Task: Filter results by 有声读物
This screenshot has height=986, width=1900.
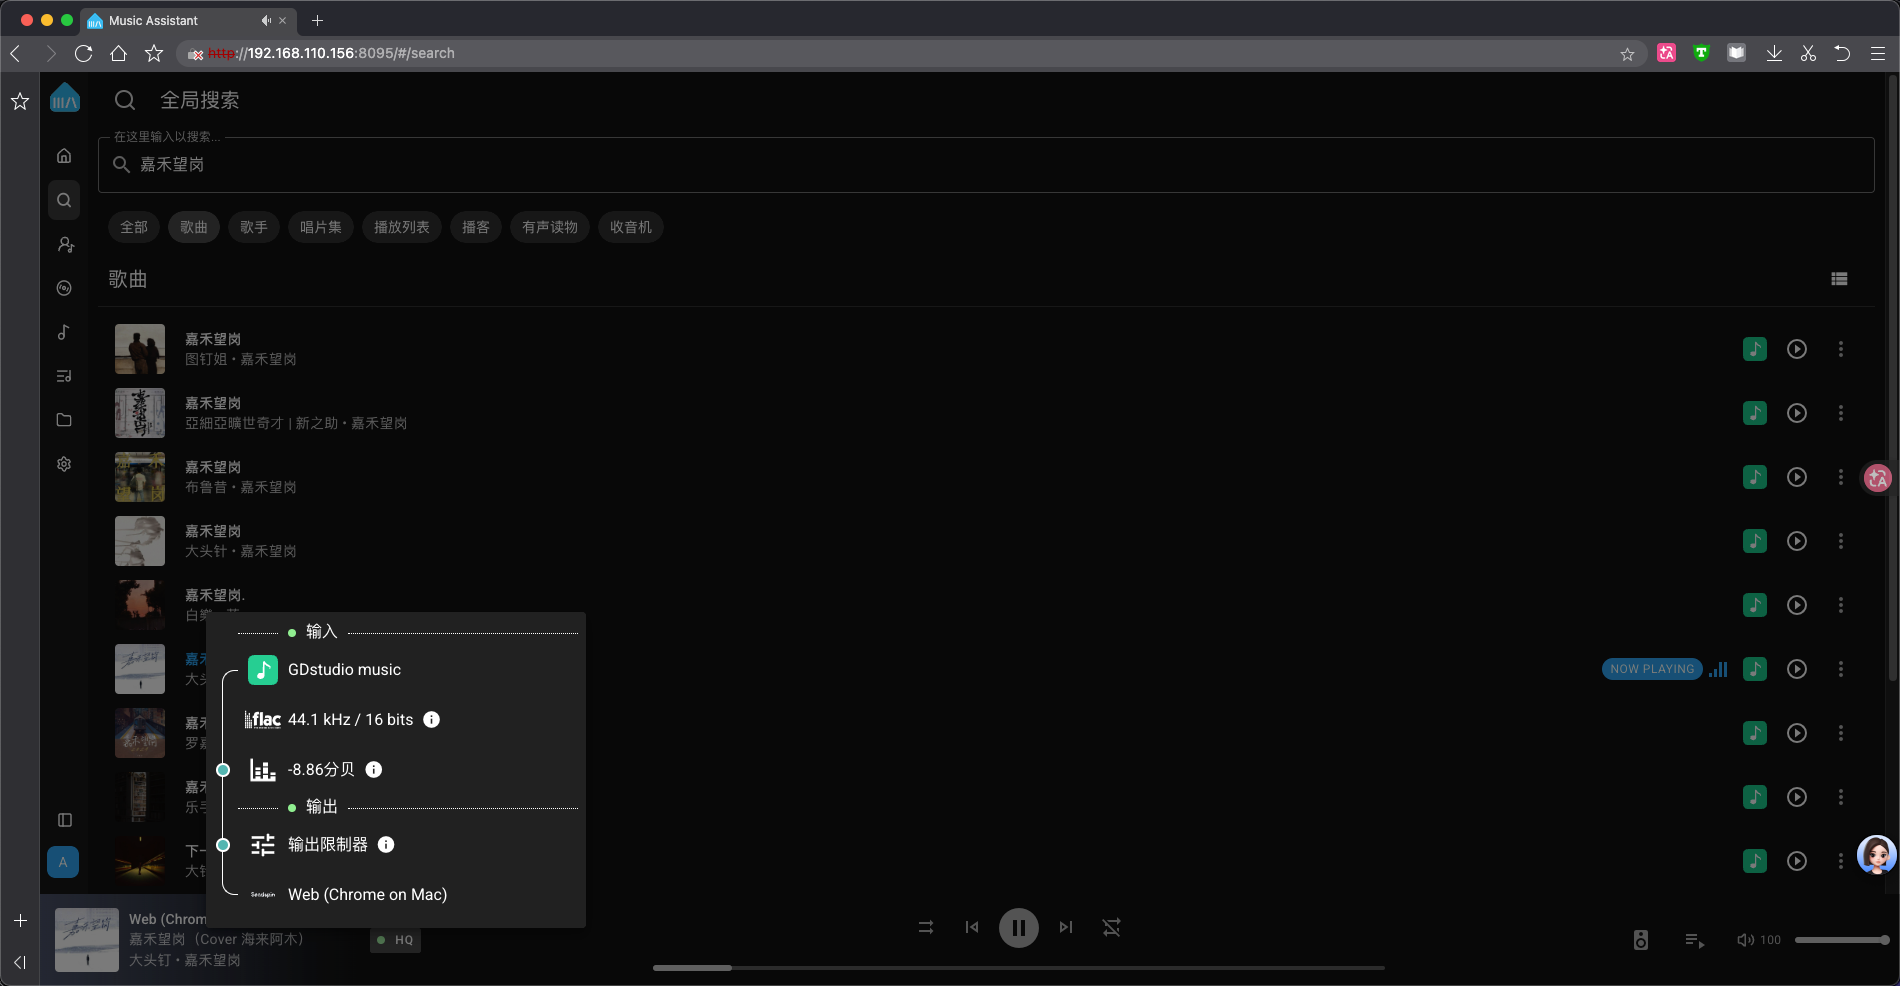Action: pyautogui.click(x=550, y=227)
